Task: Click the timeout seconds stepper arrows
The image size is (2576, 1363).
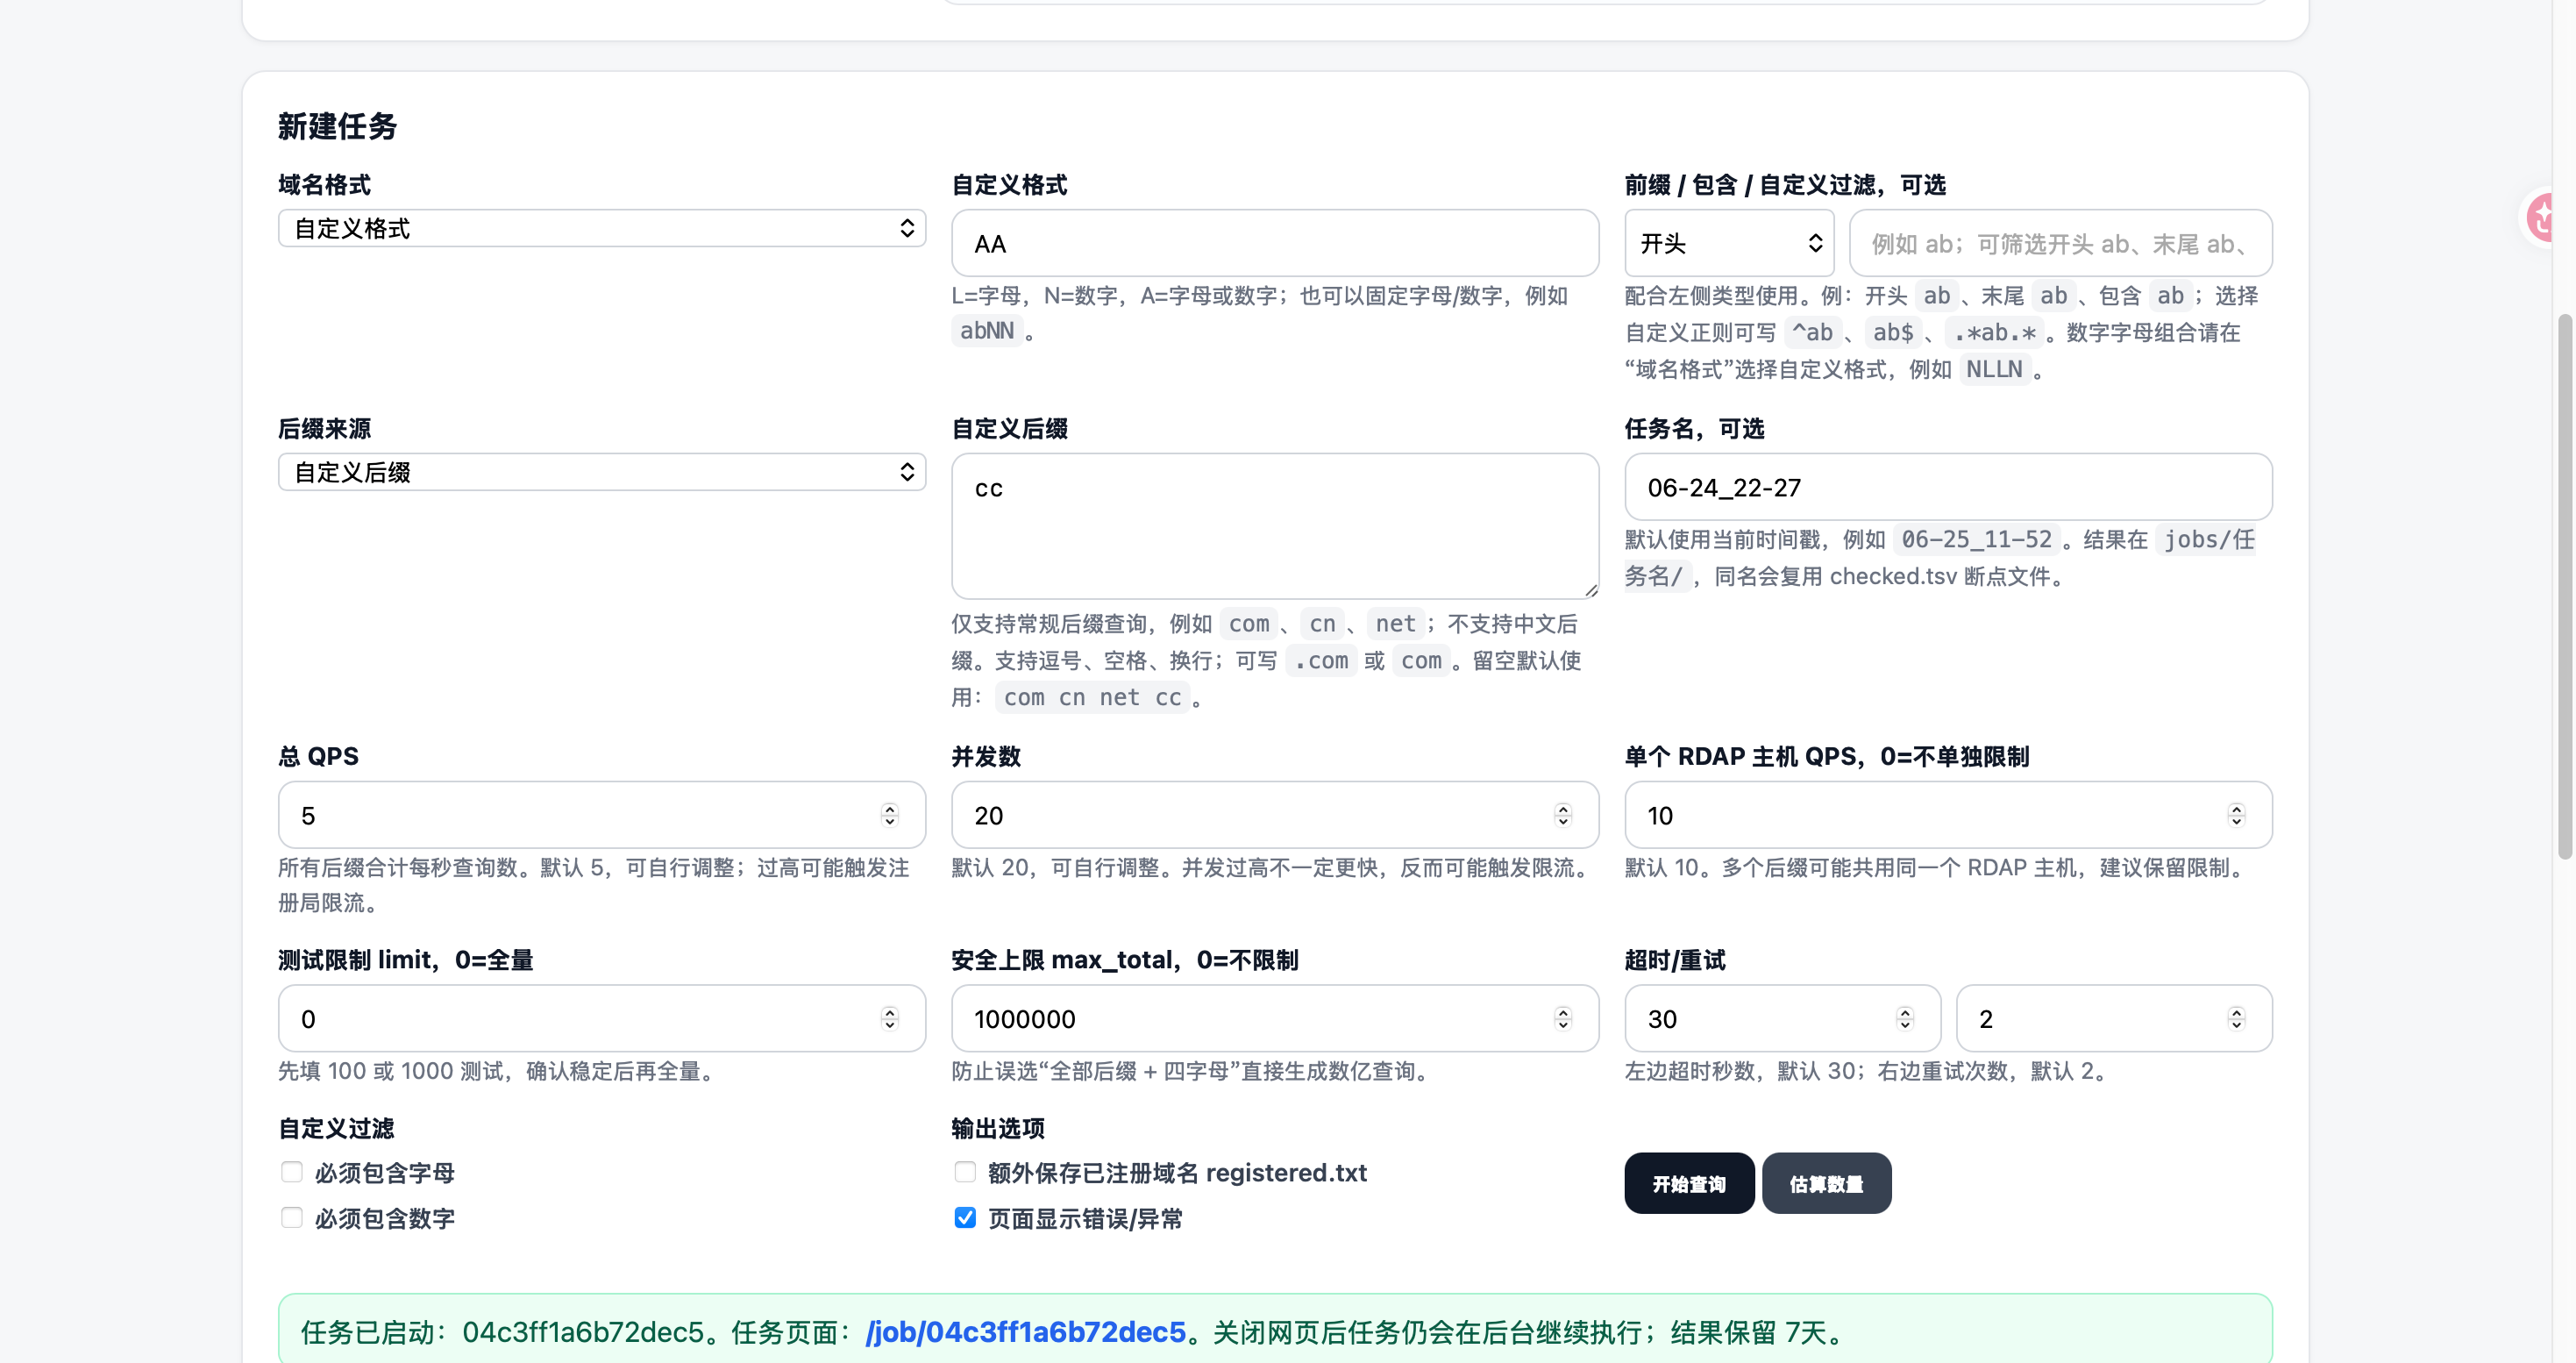Action: tap(1904, 1018)
